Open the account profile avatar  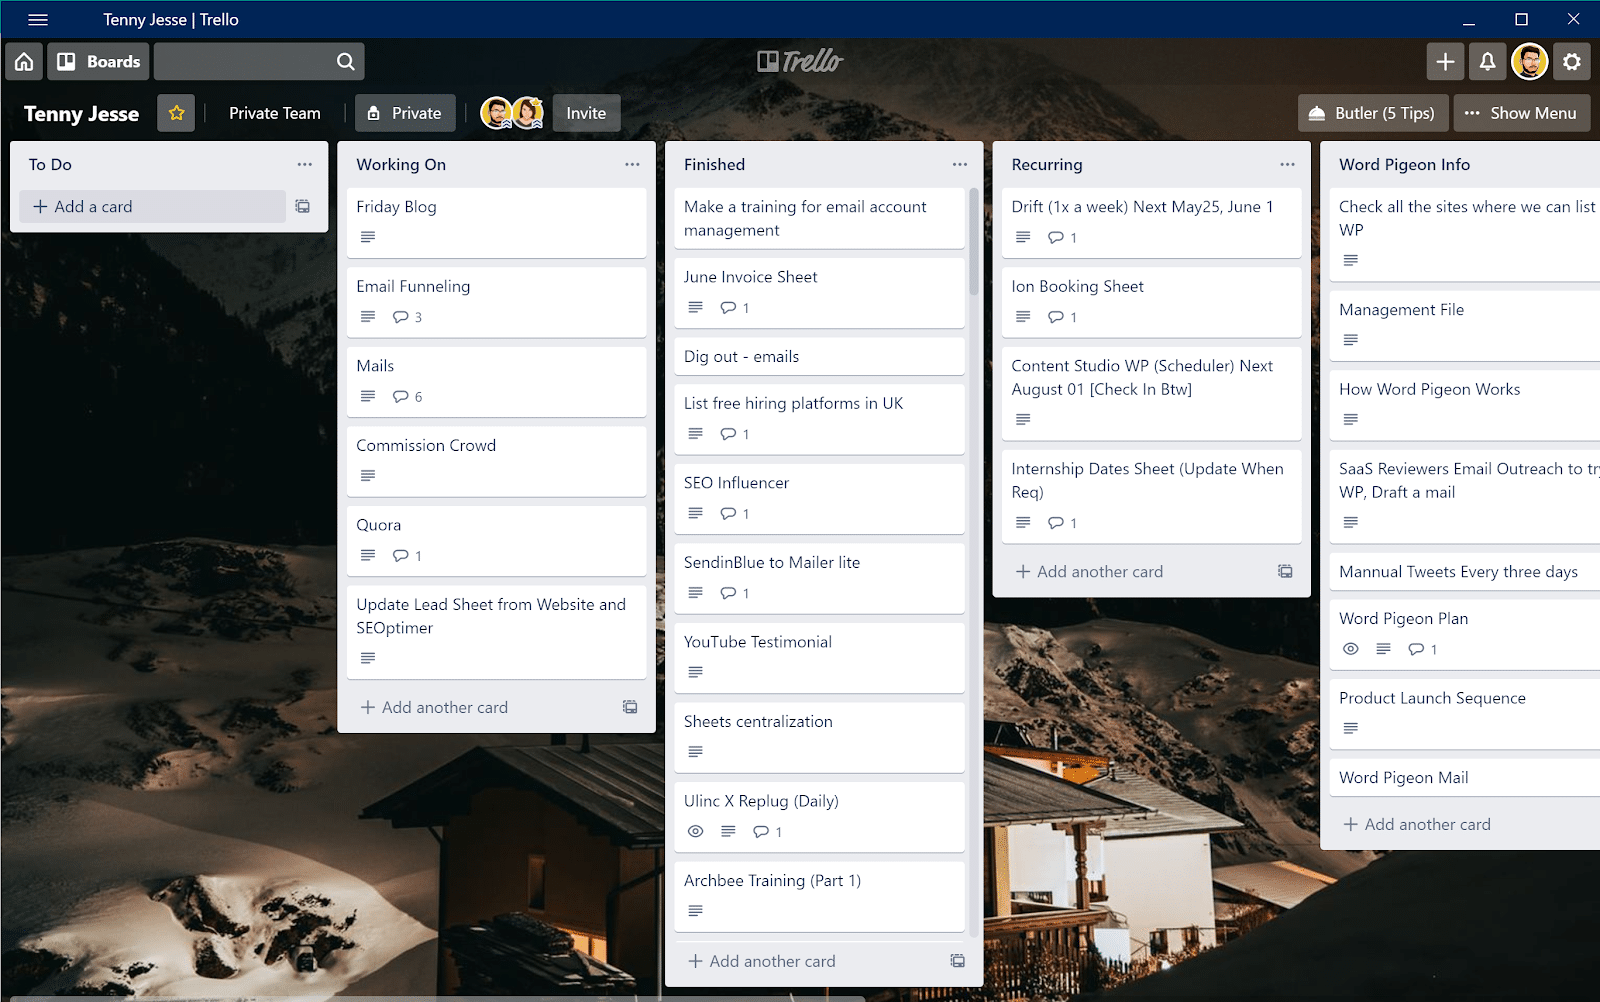pyautogui.click(x=1530, y=62)
